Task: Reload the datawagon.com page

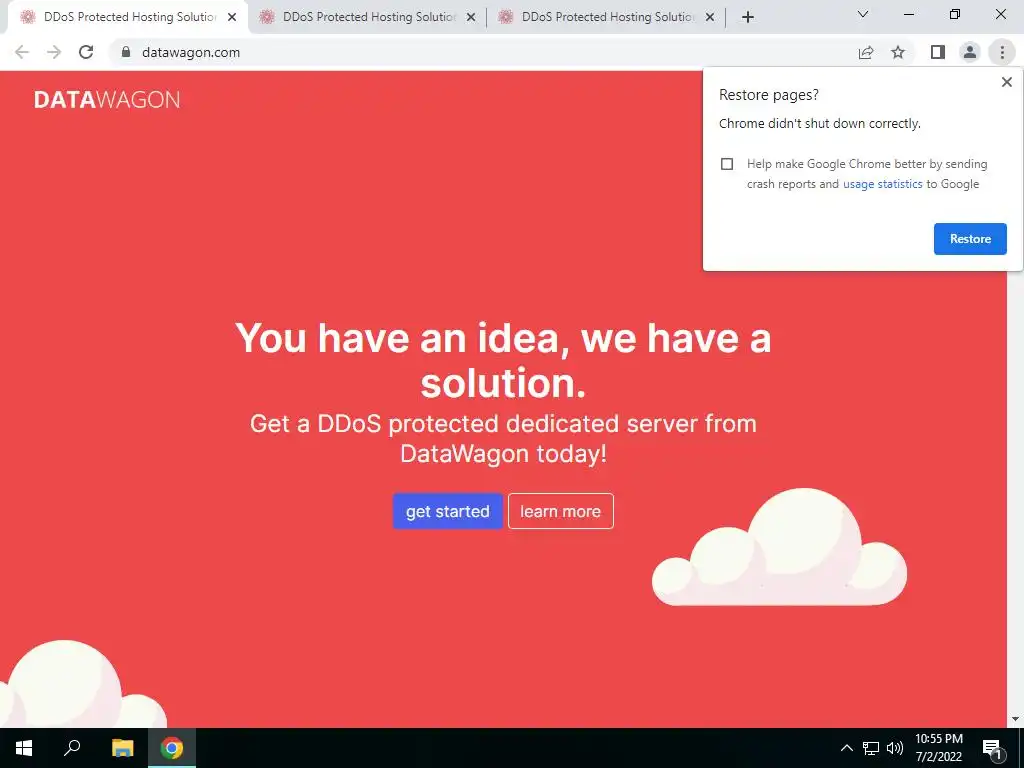Action: coord(86,52)
